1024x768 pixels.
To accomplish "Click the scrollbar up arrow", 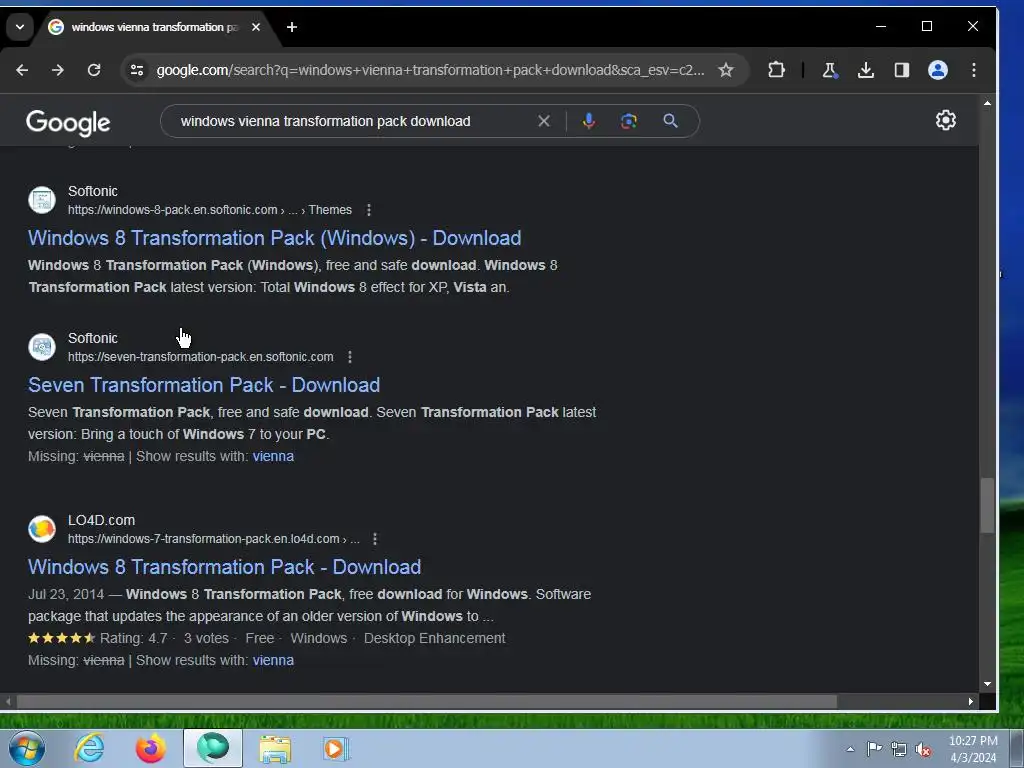I will click(987, 103).
